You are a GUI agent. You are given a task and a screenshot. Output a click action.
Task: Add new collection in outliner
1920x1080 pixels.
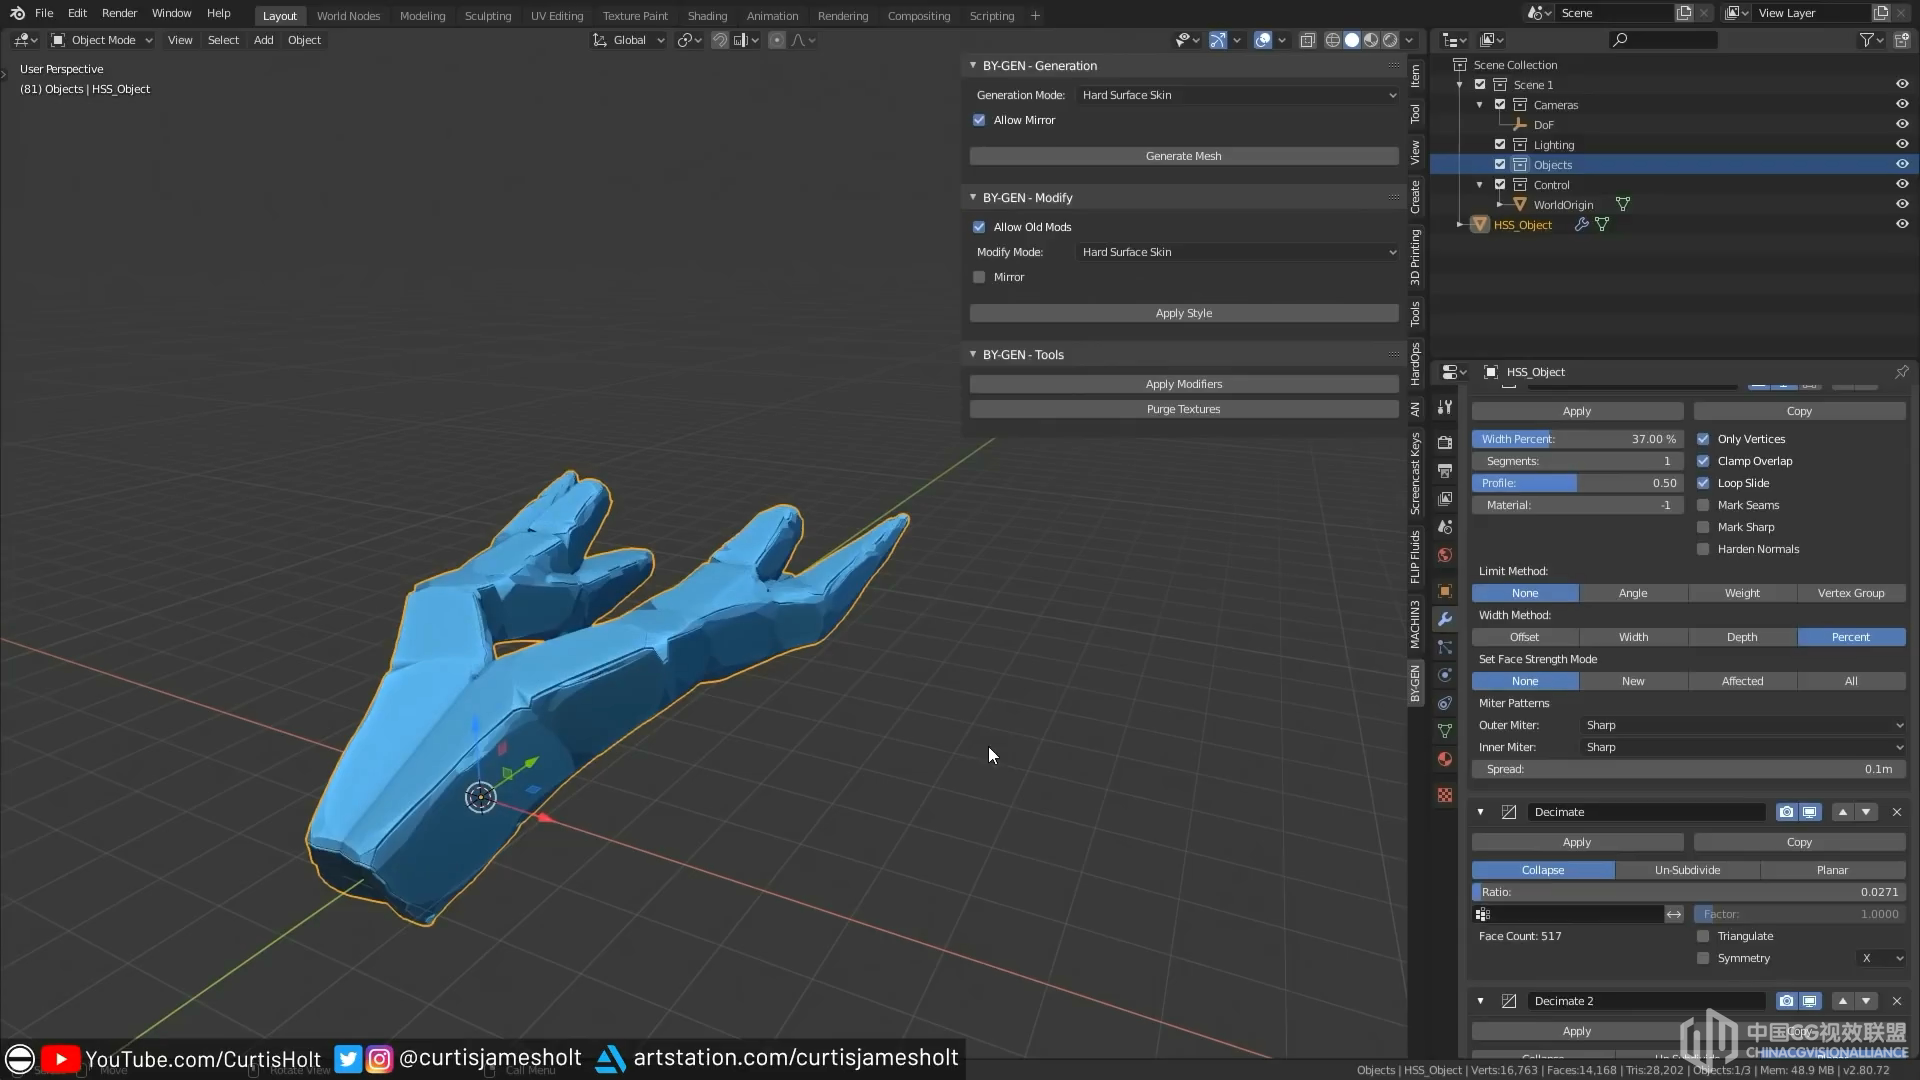[1902, 40]
